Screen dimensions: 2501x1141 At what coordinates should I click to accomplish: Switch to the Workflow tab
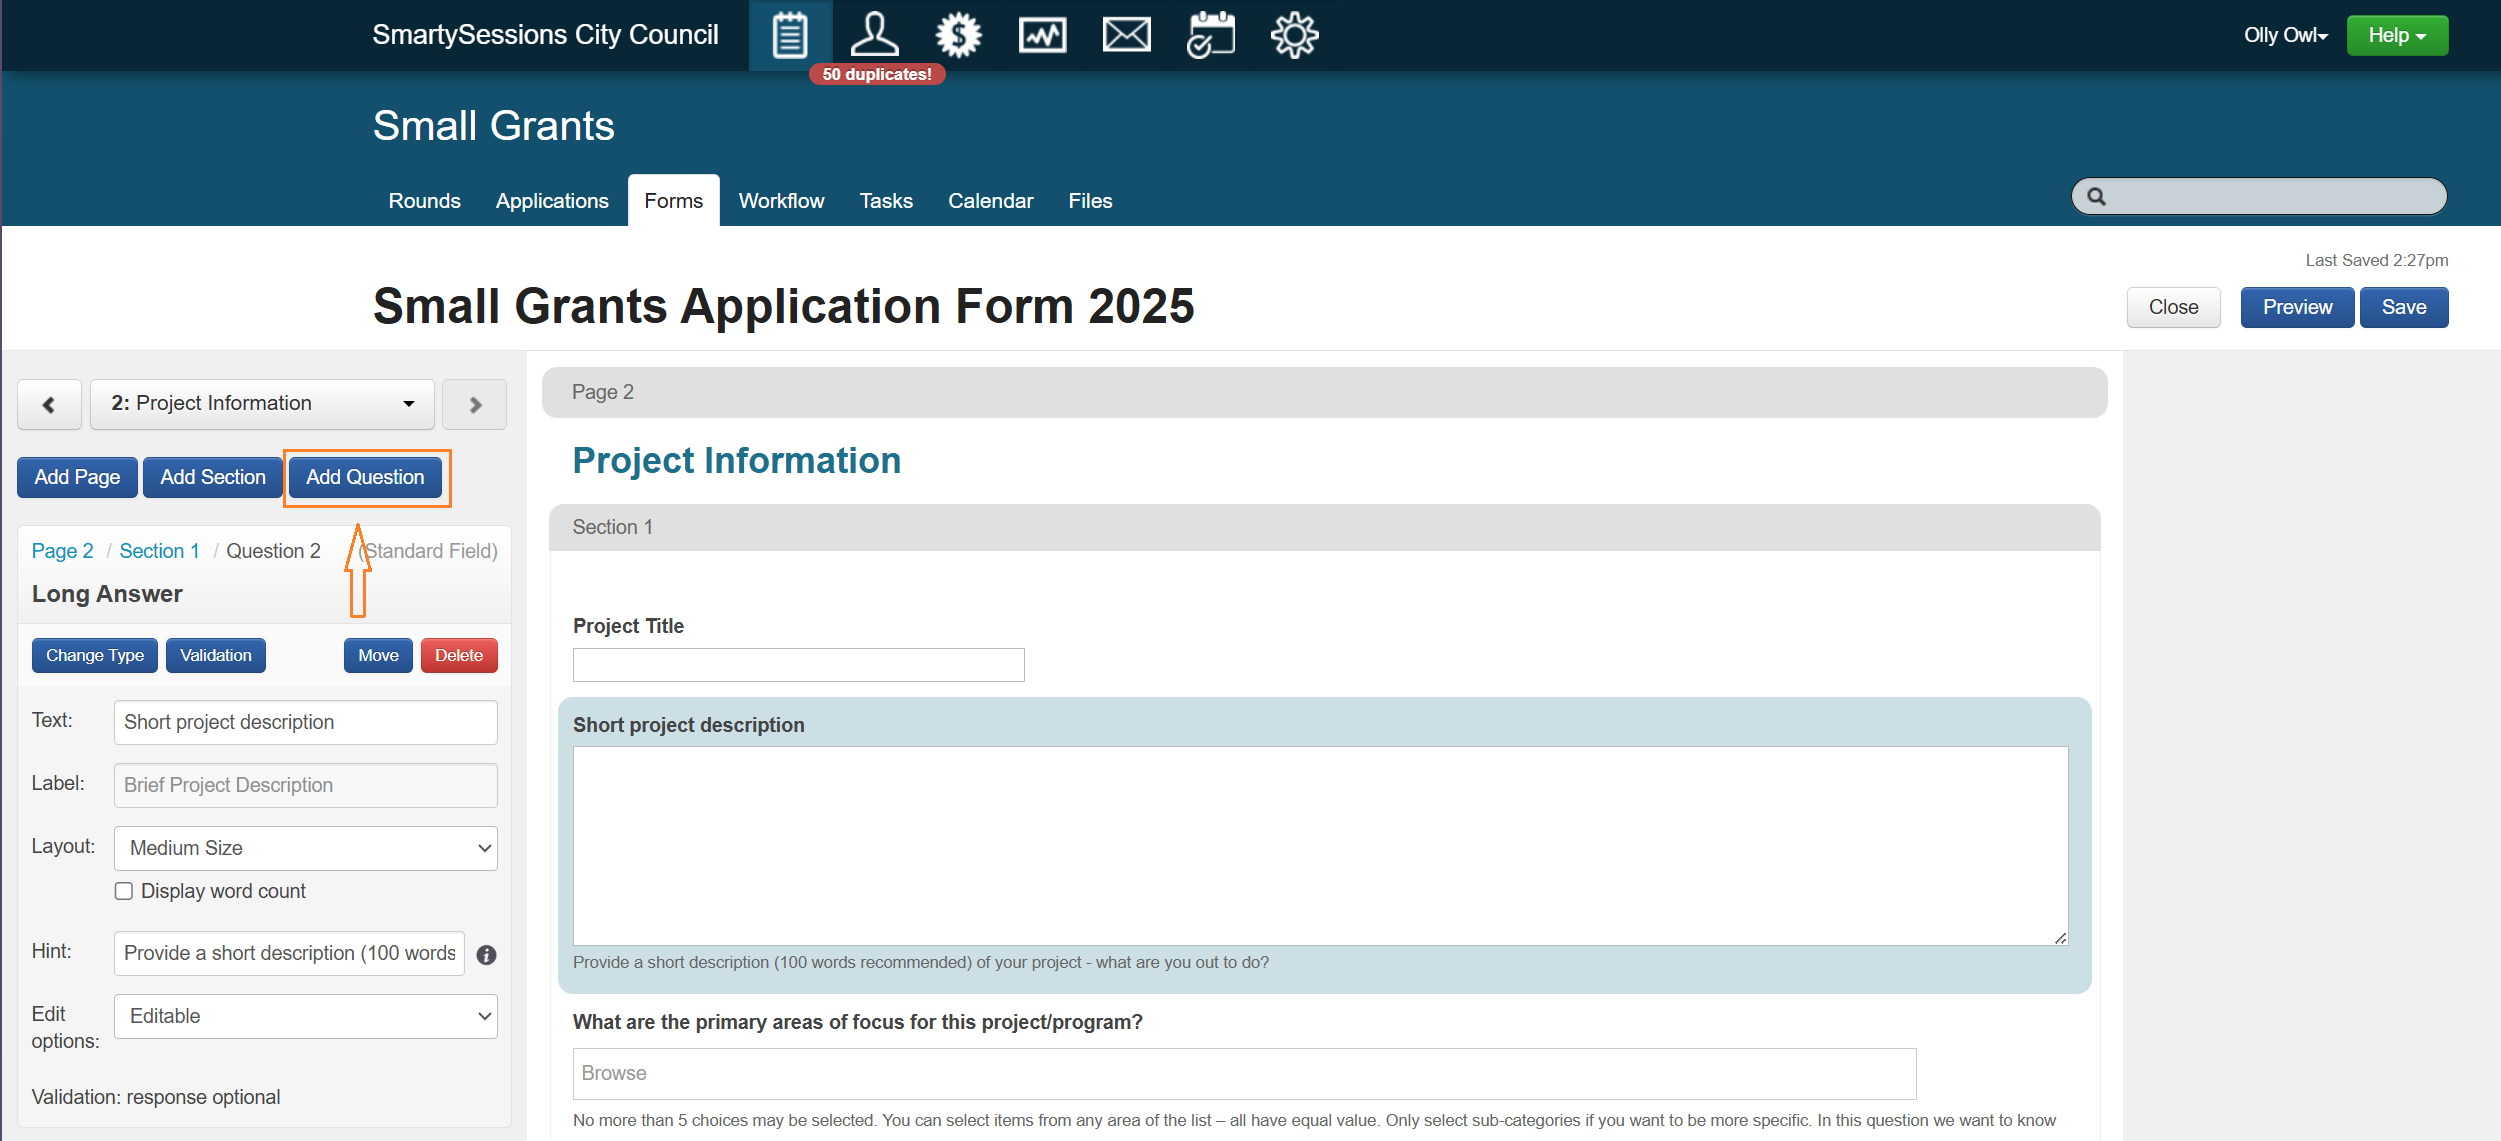[781, 201]
